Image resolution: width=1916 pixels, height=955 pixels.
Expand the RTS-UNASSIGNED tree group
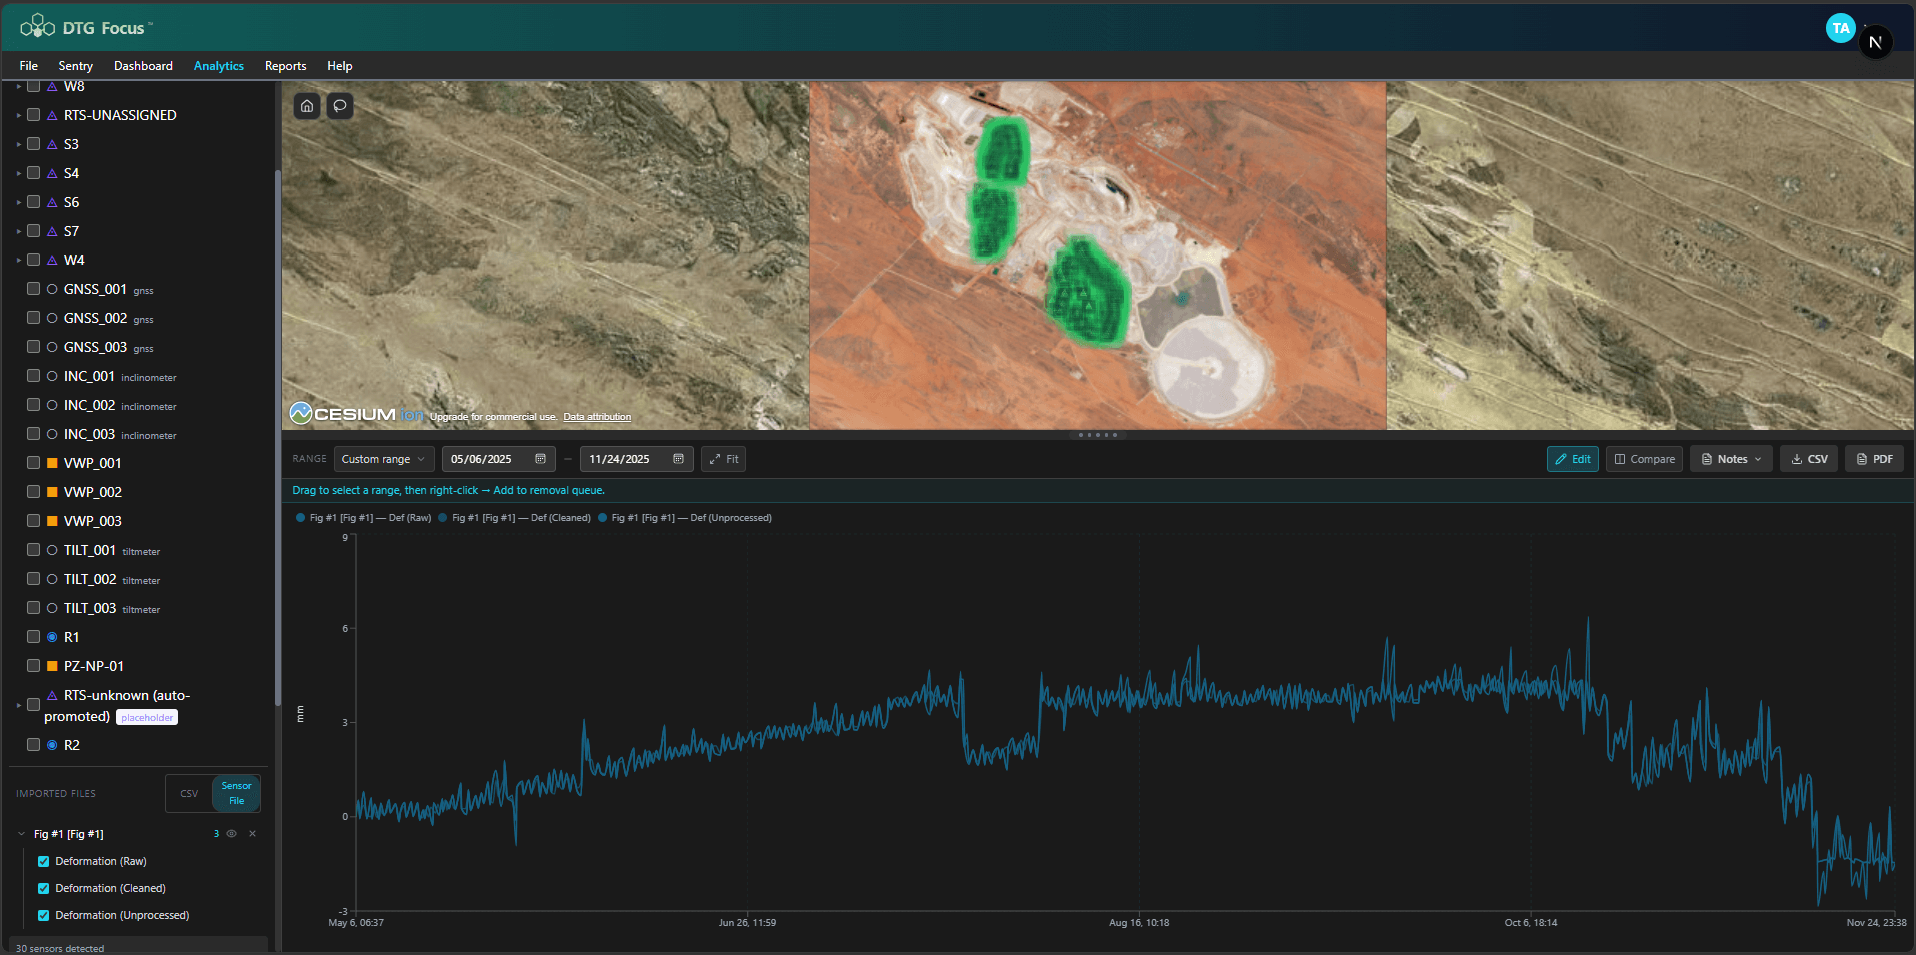[18, 116]
